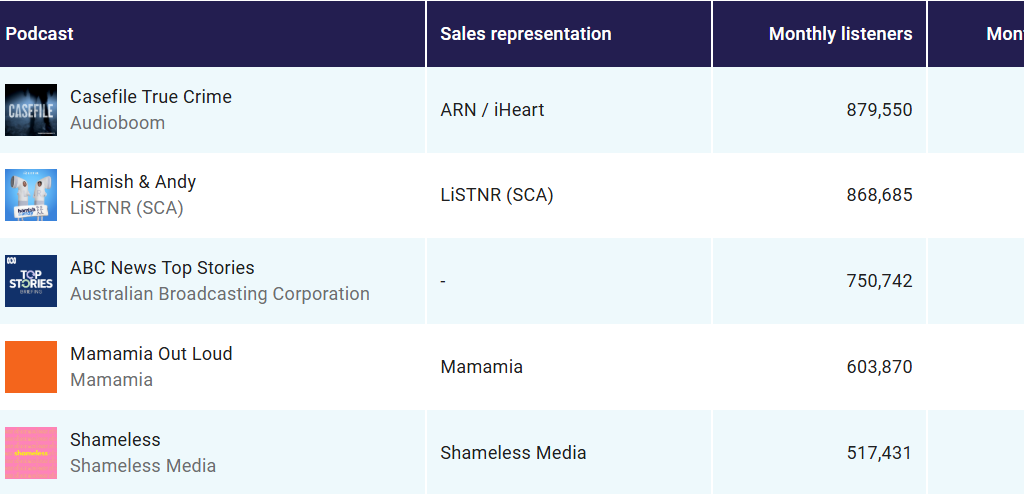Click the Mamamia Out Loud title
Screen dimensions: 1024x494
[x=151, y=354]
